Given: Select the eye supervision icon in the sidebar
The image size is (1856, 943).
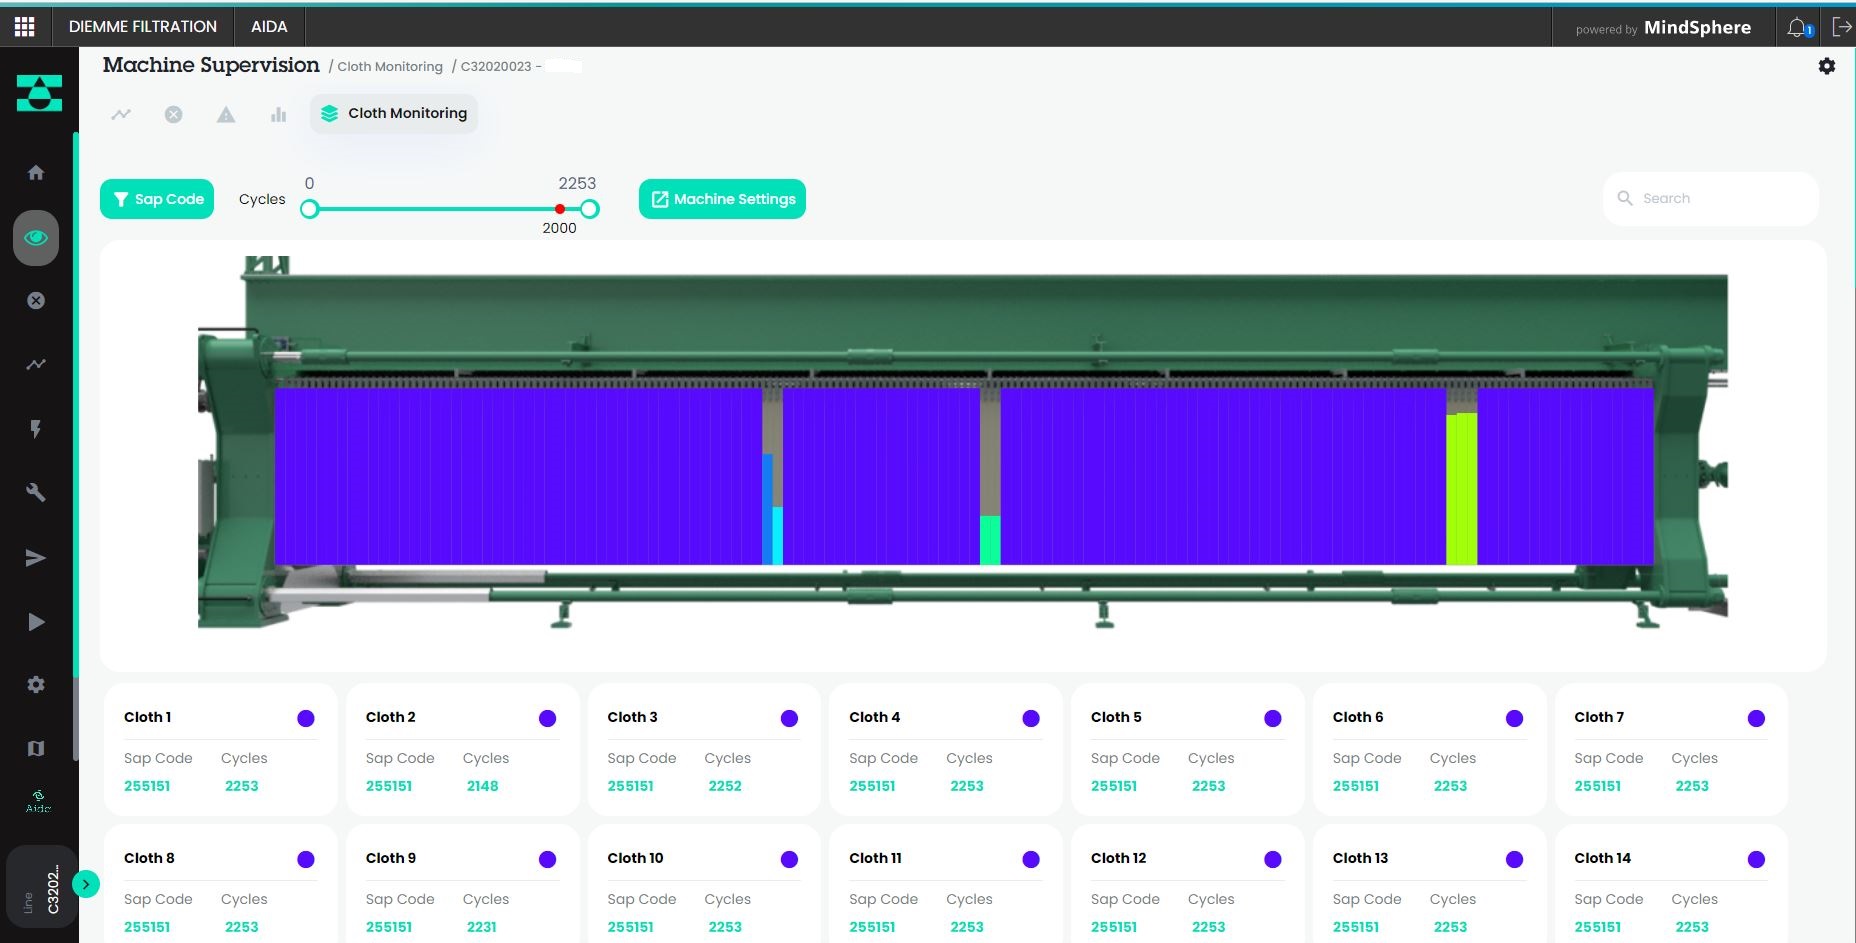Looking at the screenshot, I should (36, 238).
